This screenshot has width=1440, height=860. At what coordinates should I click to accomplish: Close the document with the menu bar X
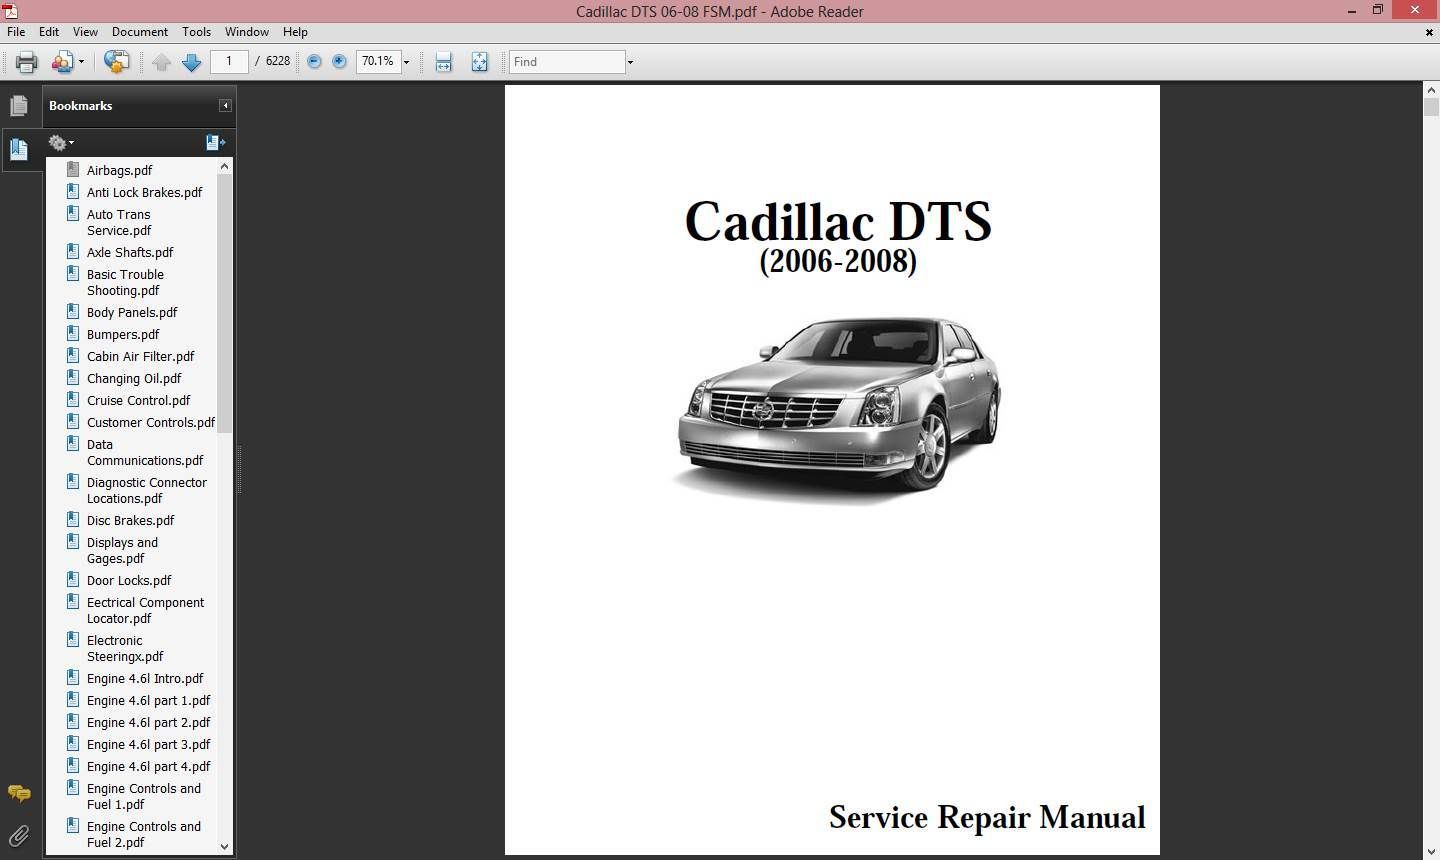point(1429,32)
